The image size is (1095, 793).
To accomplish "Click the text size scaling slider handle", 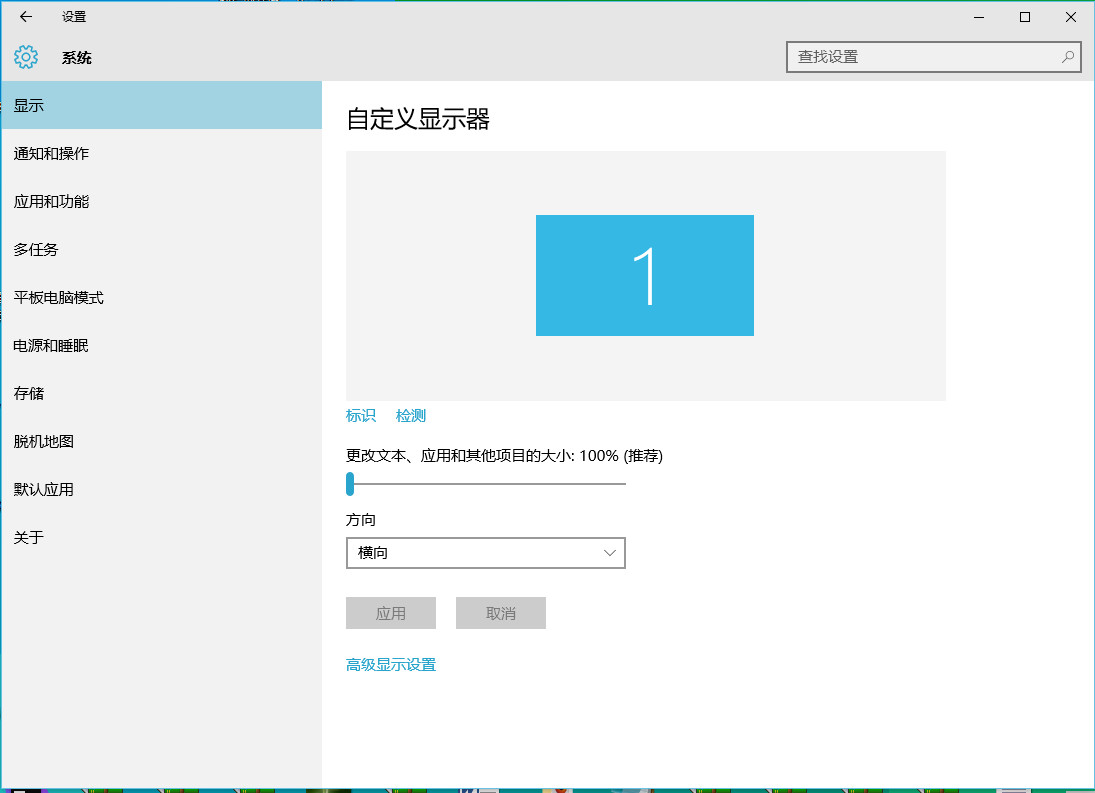I will (x=350, y=484).
